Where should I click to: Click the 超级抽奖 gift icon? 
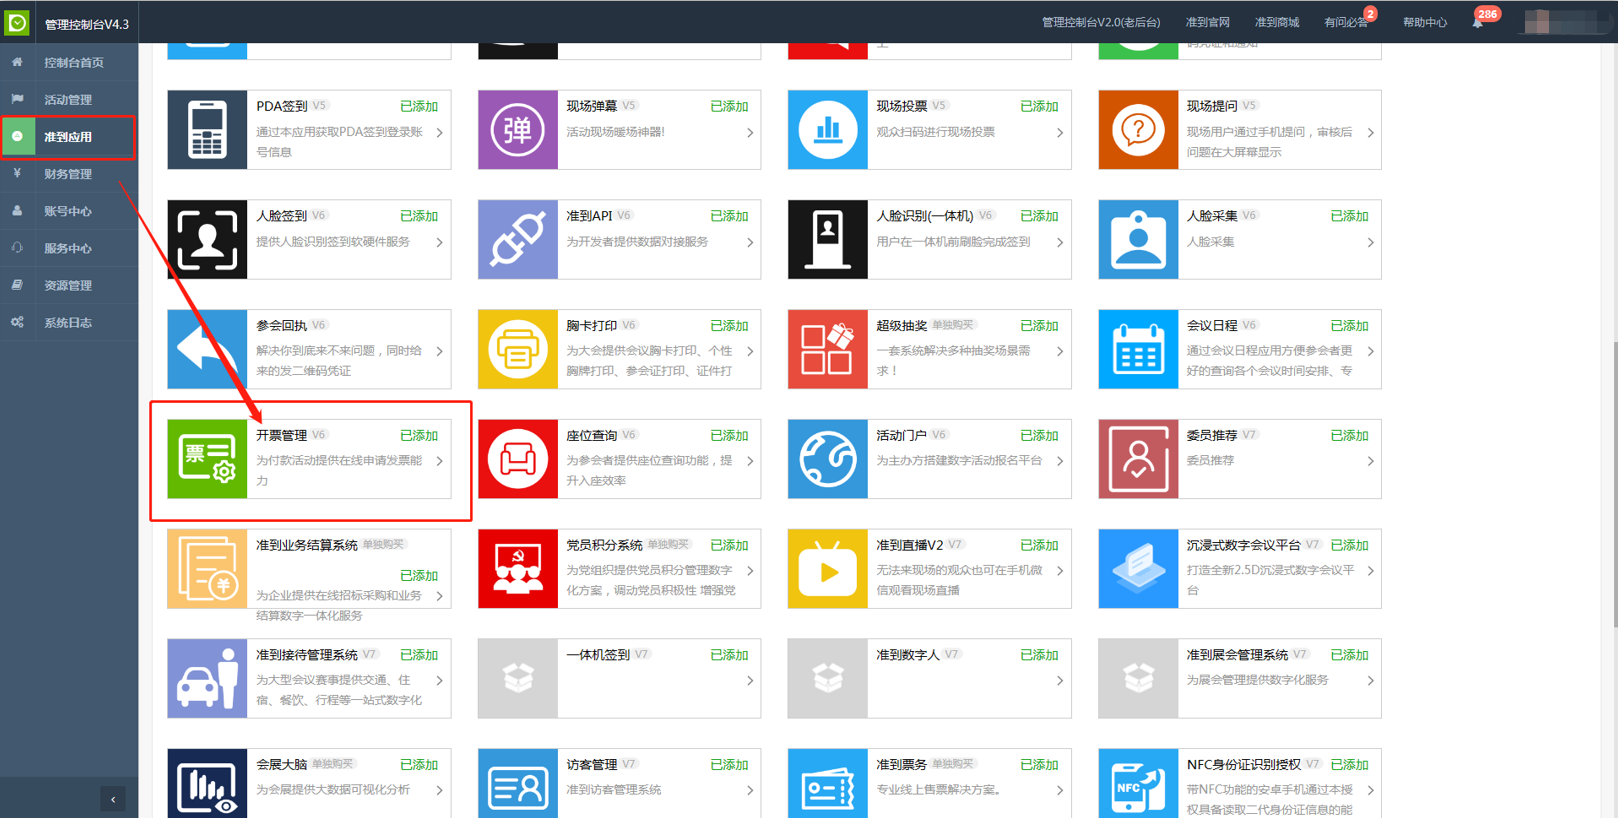coord(827,349)
